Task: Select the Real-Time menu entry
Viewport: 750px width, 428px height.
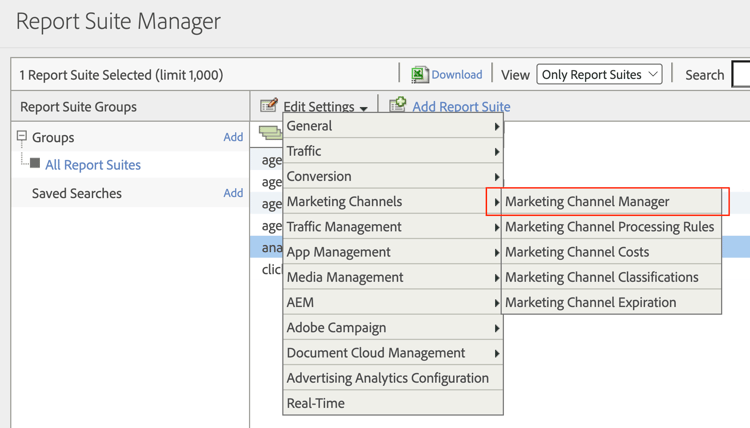Action: click(316, 403)
